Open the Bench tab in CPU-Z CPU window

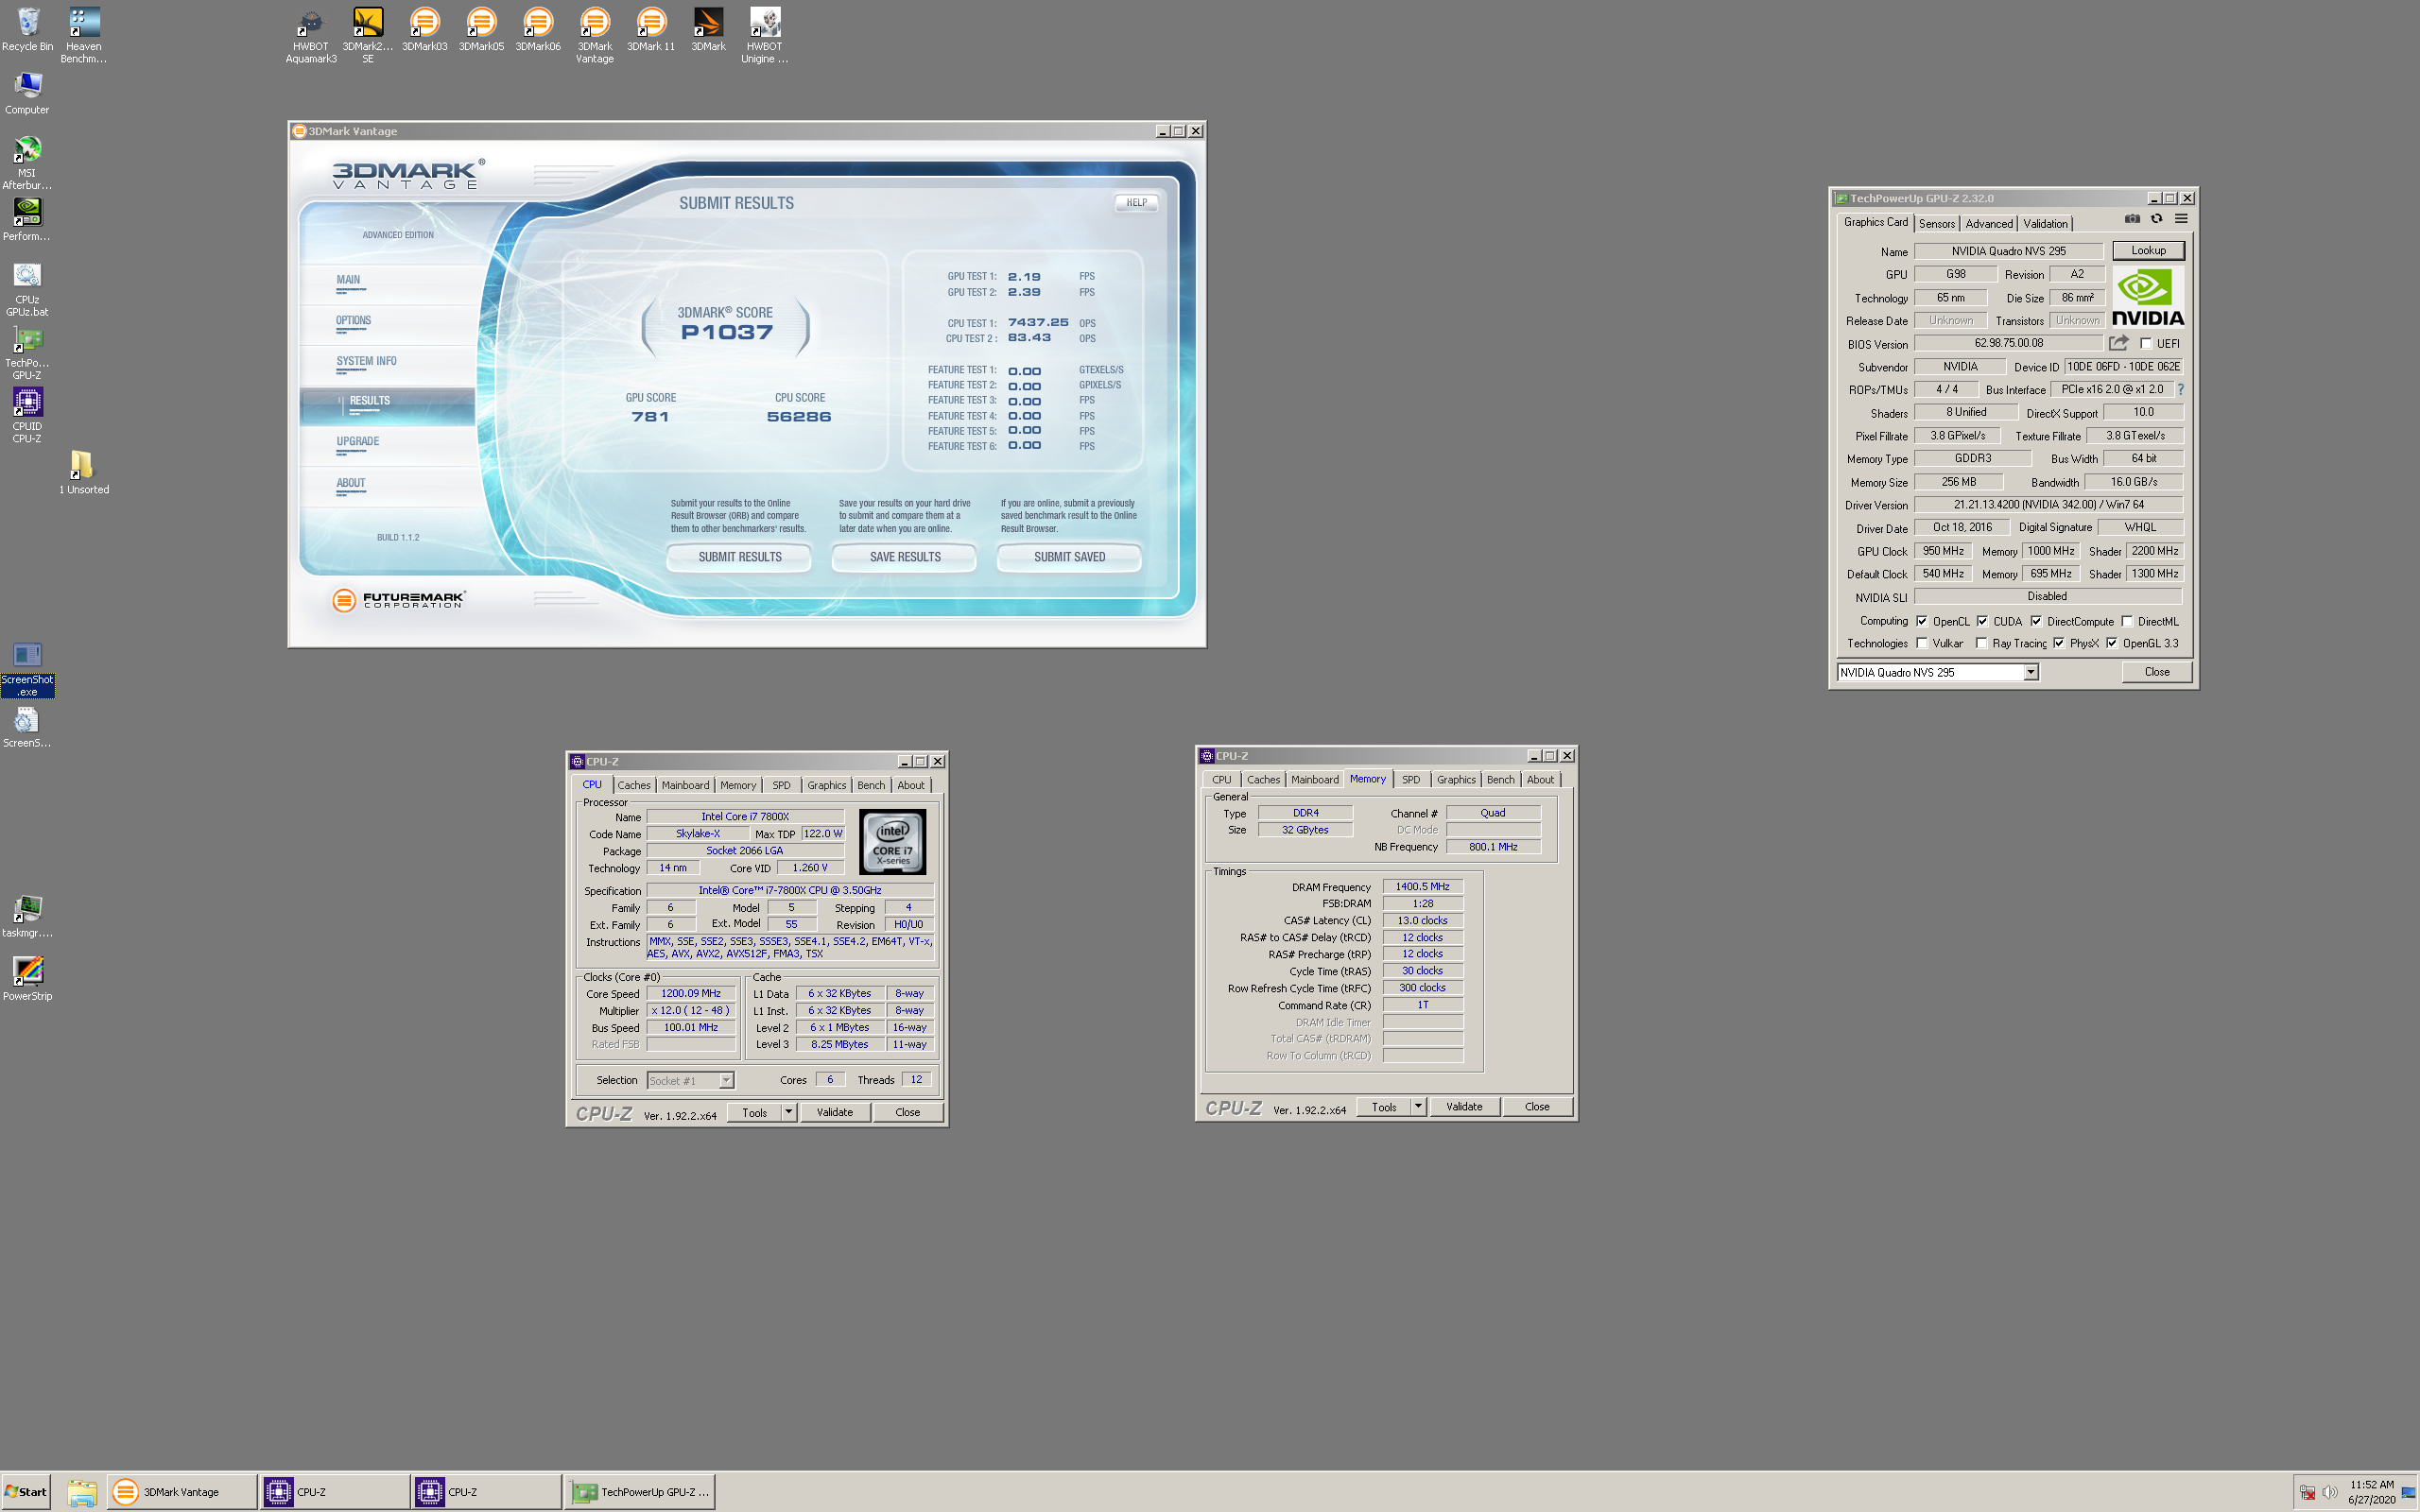click(x=871, y=785)
